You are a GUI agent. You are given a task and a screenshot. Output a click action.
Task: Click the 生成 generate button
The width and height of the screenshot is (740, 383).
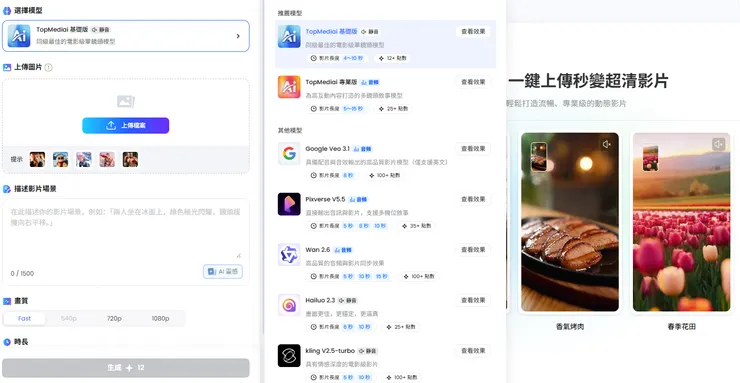click(x=126, y=368)
